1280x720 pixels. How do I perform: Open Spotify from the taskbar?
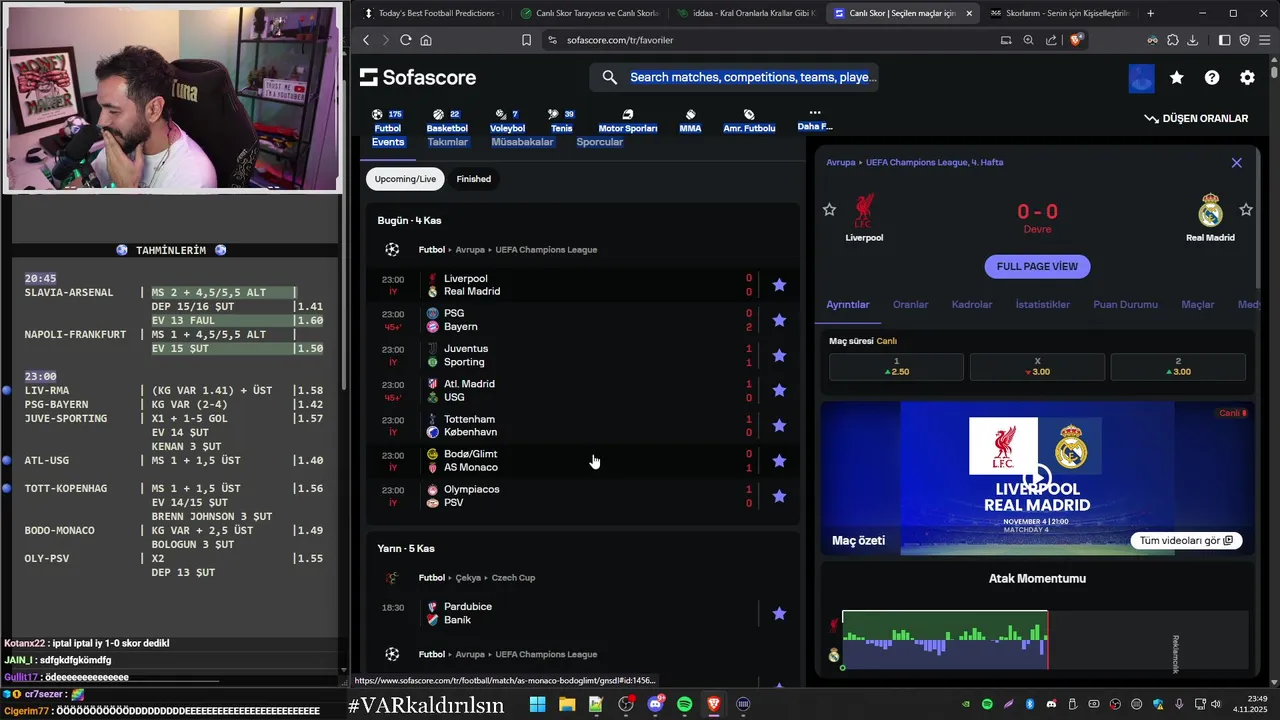pyautogui.click(x=684, y=705)
